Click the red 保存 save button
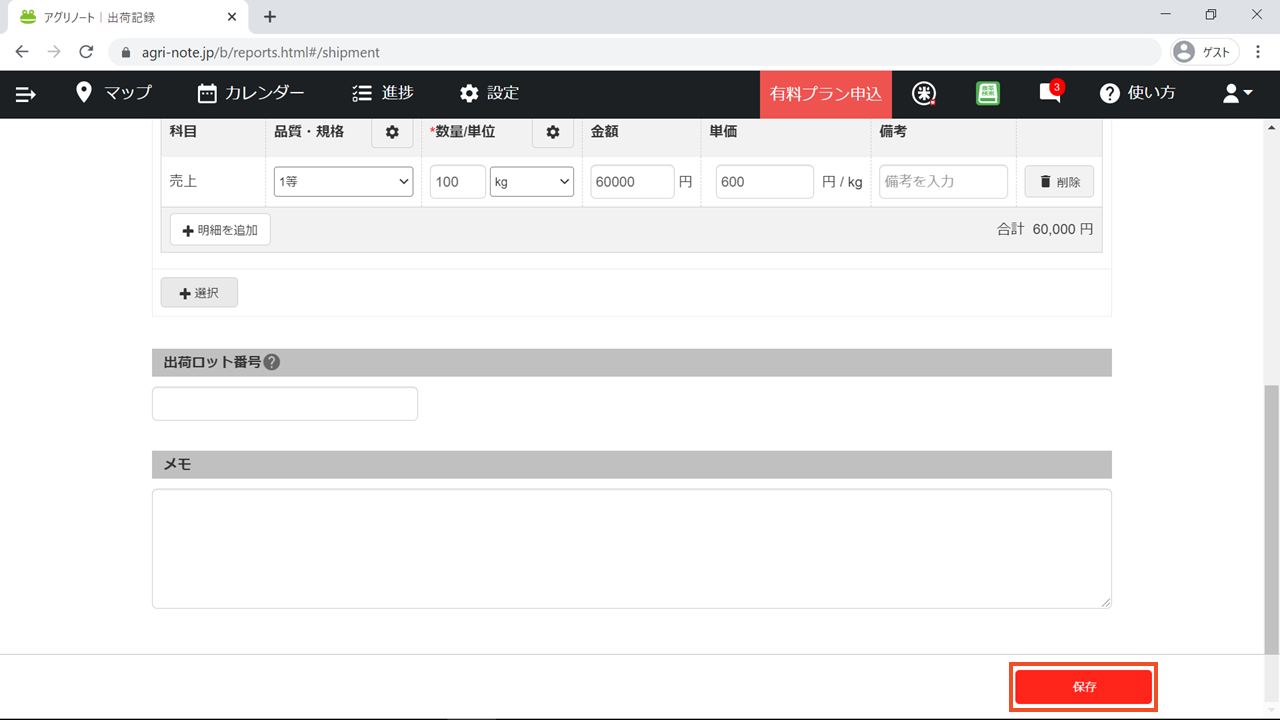Viewport: 1280px width, 720px height. point(1084,687)
